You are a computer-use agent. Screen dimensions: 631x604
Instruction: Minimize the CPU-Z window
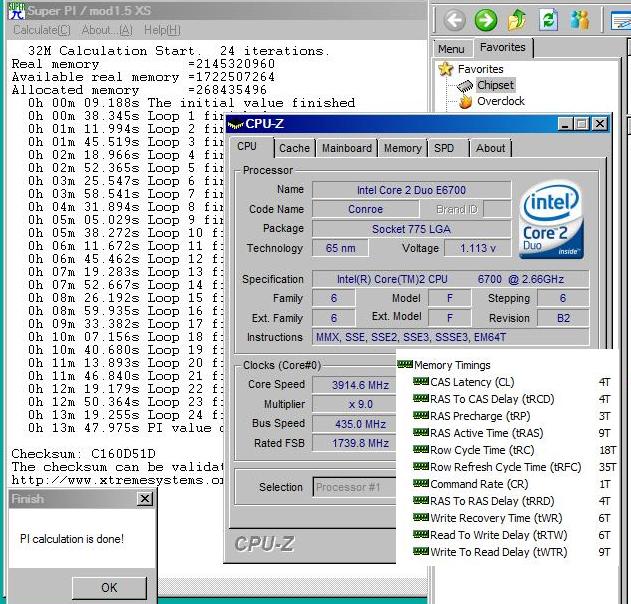click(565, 124)
